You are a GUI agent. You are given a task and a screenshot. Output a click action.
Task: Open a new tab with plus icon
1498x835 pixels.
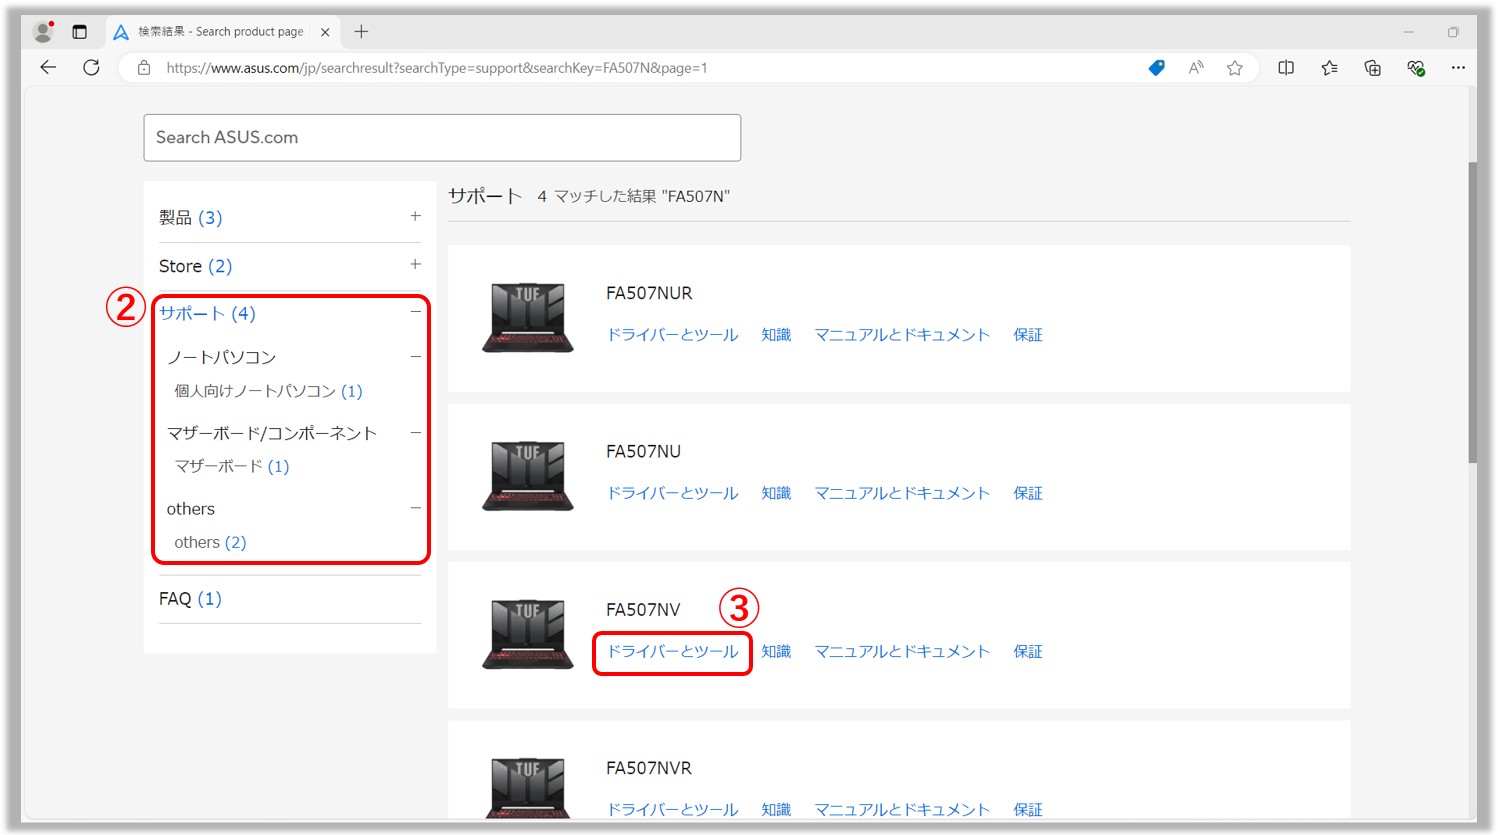tap(361, 32)
